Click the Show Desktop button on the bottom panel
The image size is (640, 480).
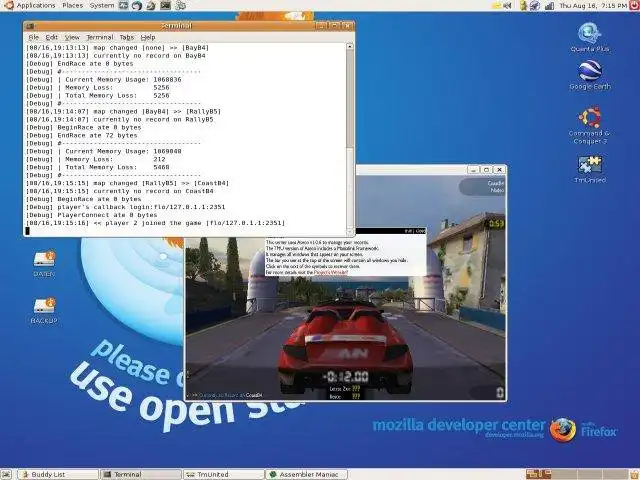(x=7, y=474)
